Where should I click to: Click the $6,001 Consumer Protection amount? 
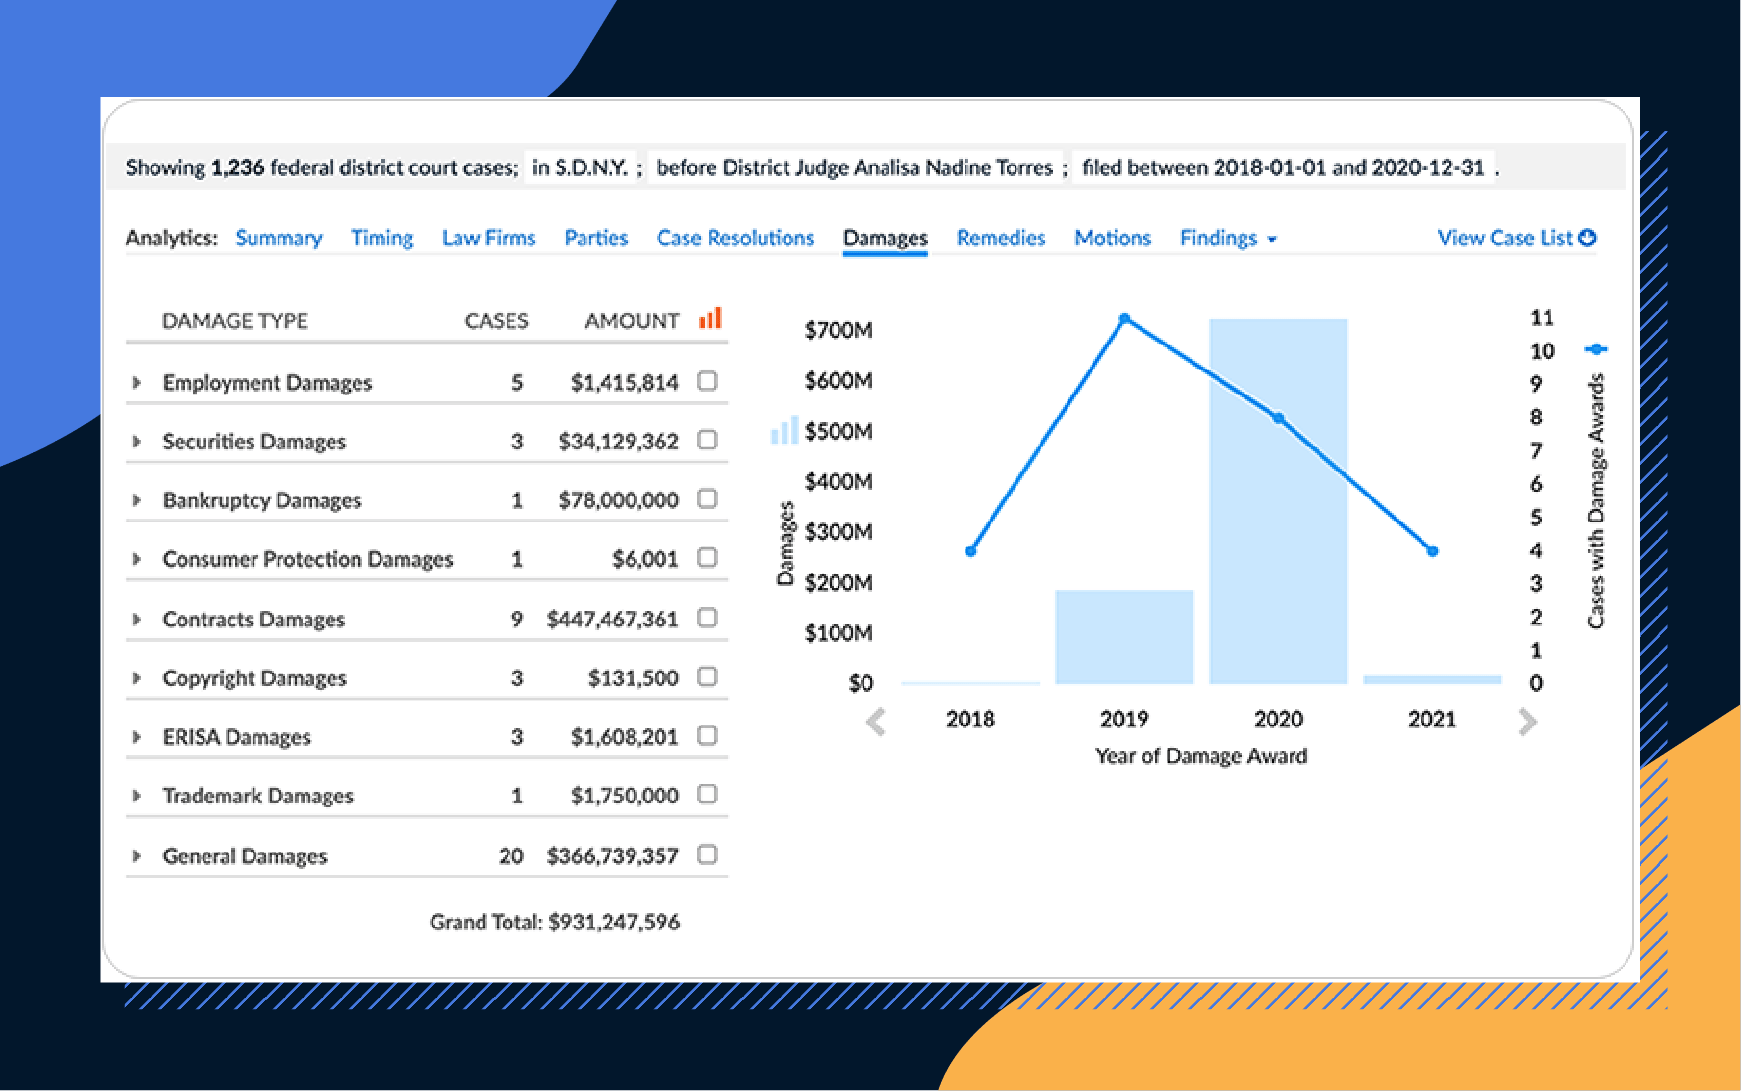(x=645, y=559)
